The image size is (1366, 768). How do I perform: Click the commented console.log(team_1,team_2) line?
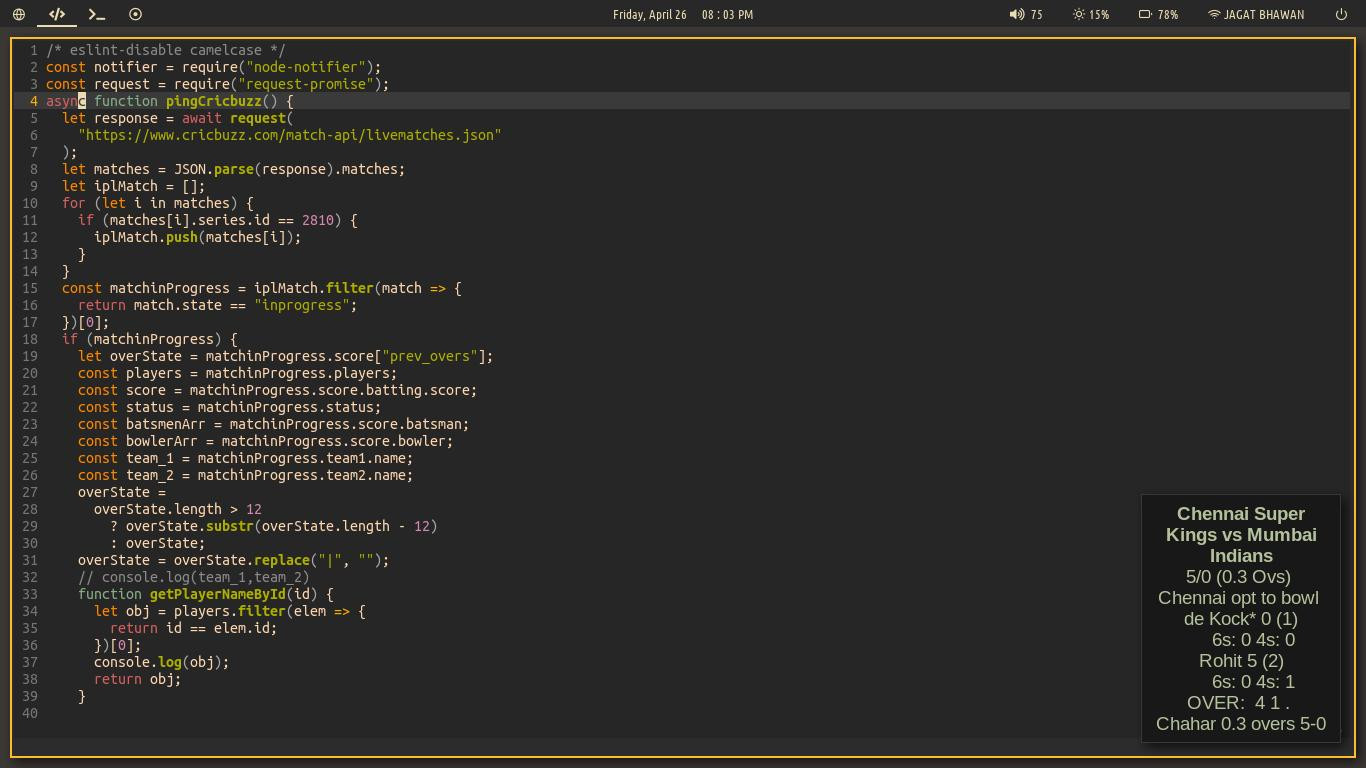tap(194, 577)
